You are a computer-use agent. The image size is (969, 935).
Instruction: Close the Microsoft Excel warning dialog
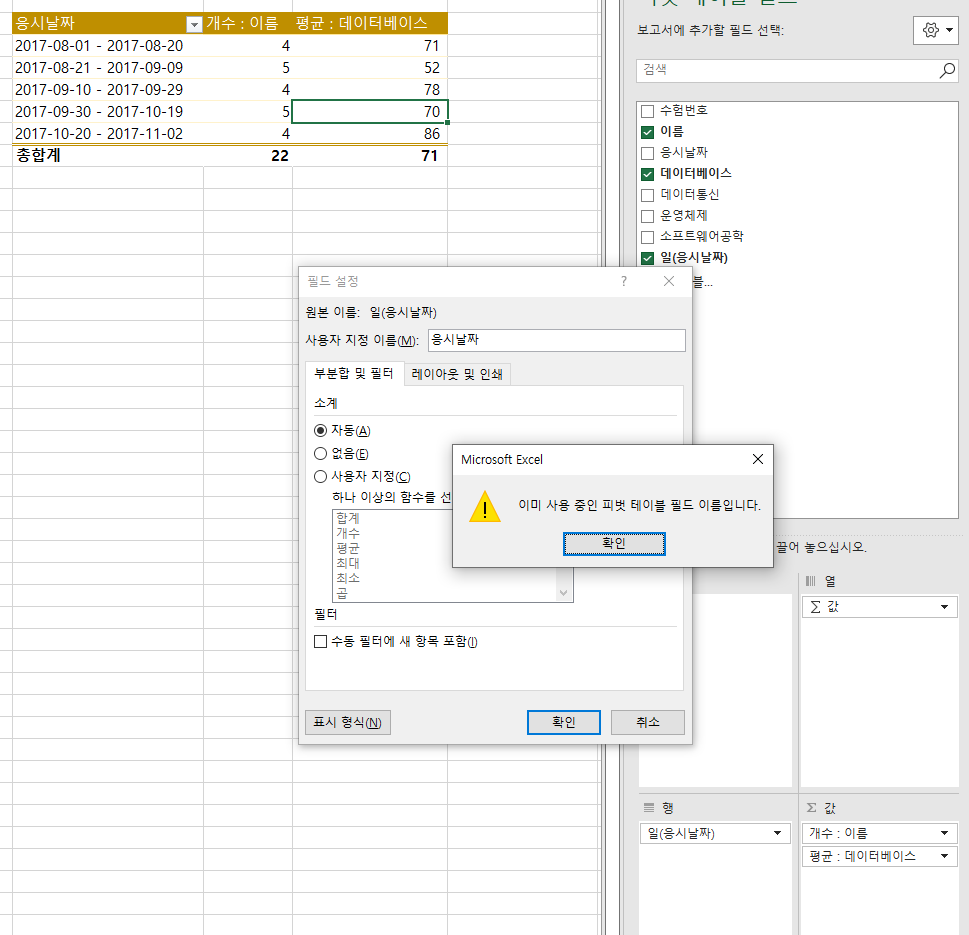coord(757,459)
